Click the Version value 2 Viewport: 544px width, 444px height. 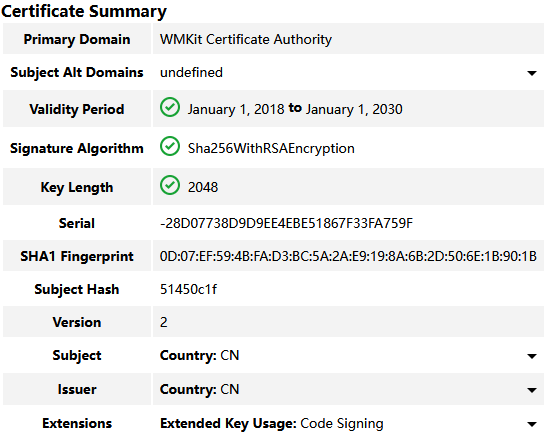click(164, 322)
